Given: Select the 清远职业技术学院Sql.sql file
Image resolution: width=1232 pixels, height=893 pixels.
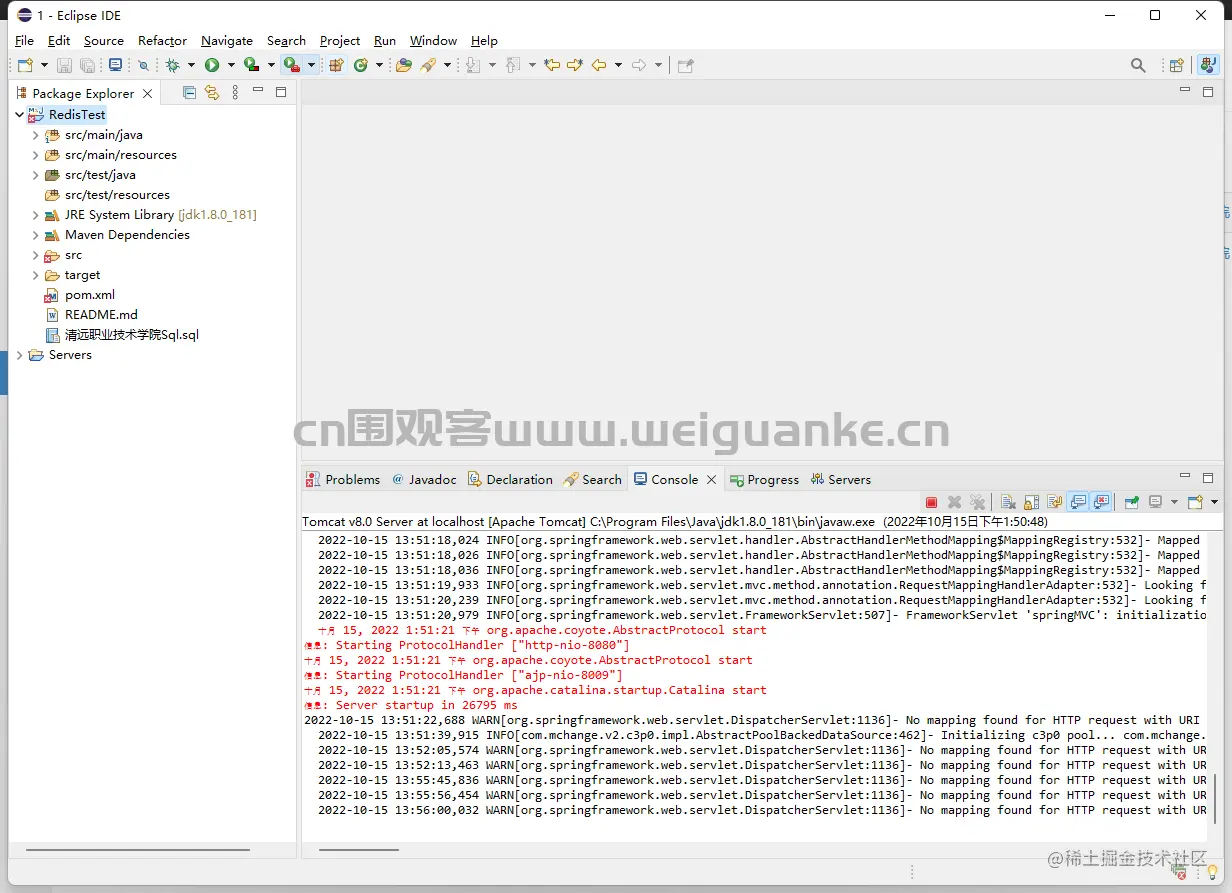Looking at the screenshot, I should [x=131, y=335].
